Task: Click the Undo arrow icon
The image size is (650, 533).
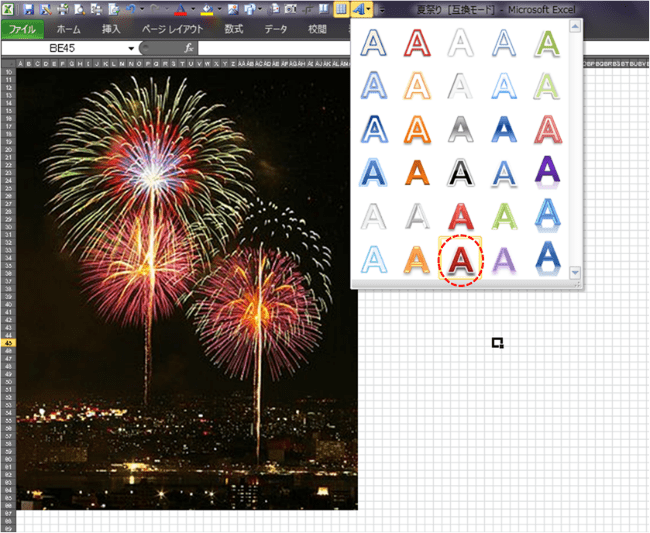Action: (131, 9)
